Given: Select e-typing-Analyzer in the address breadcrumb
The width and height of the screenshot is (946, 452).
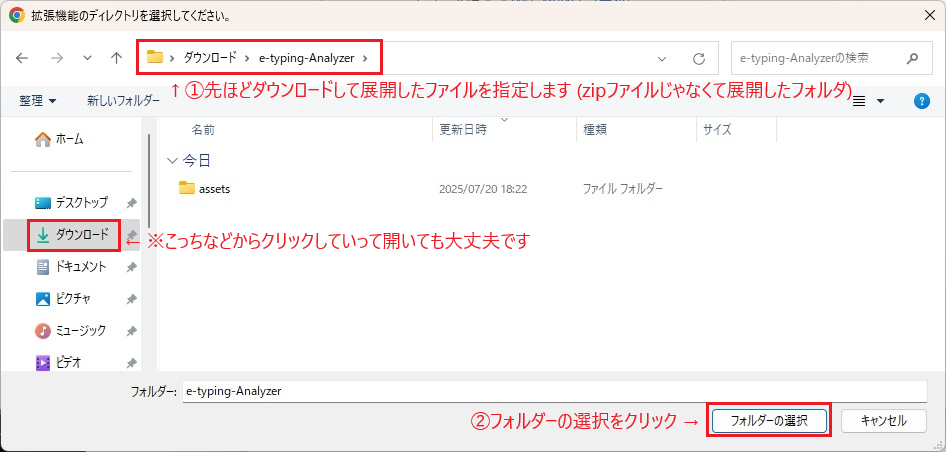Looking at the screenshot, I should point(306,58).
